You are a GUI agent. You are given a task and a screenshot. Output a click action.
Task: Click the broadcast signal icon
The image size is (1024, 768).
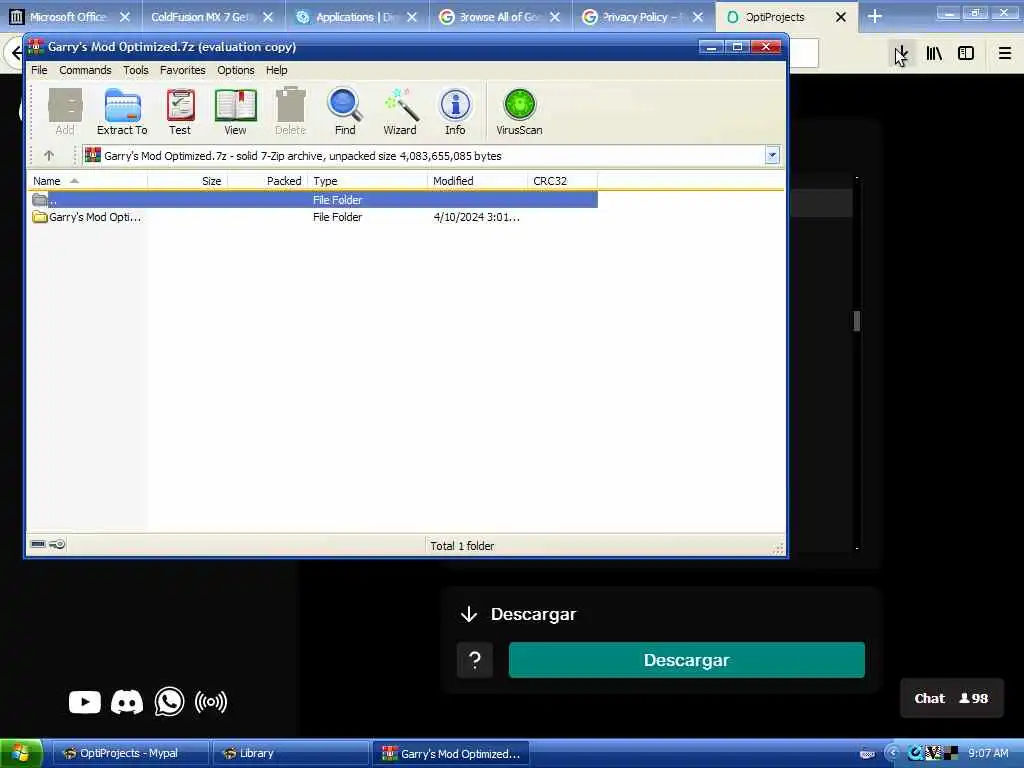click(211, 702)
